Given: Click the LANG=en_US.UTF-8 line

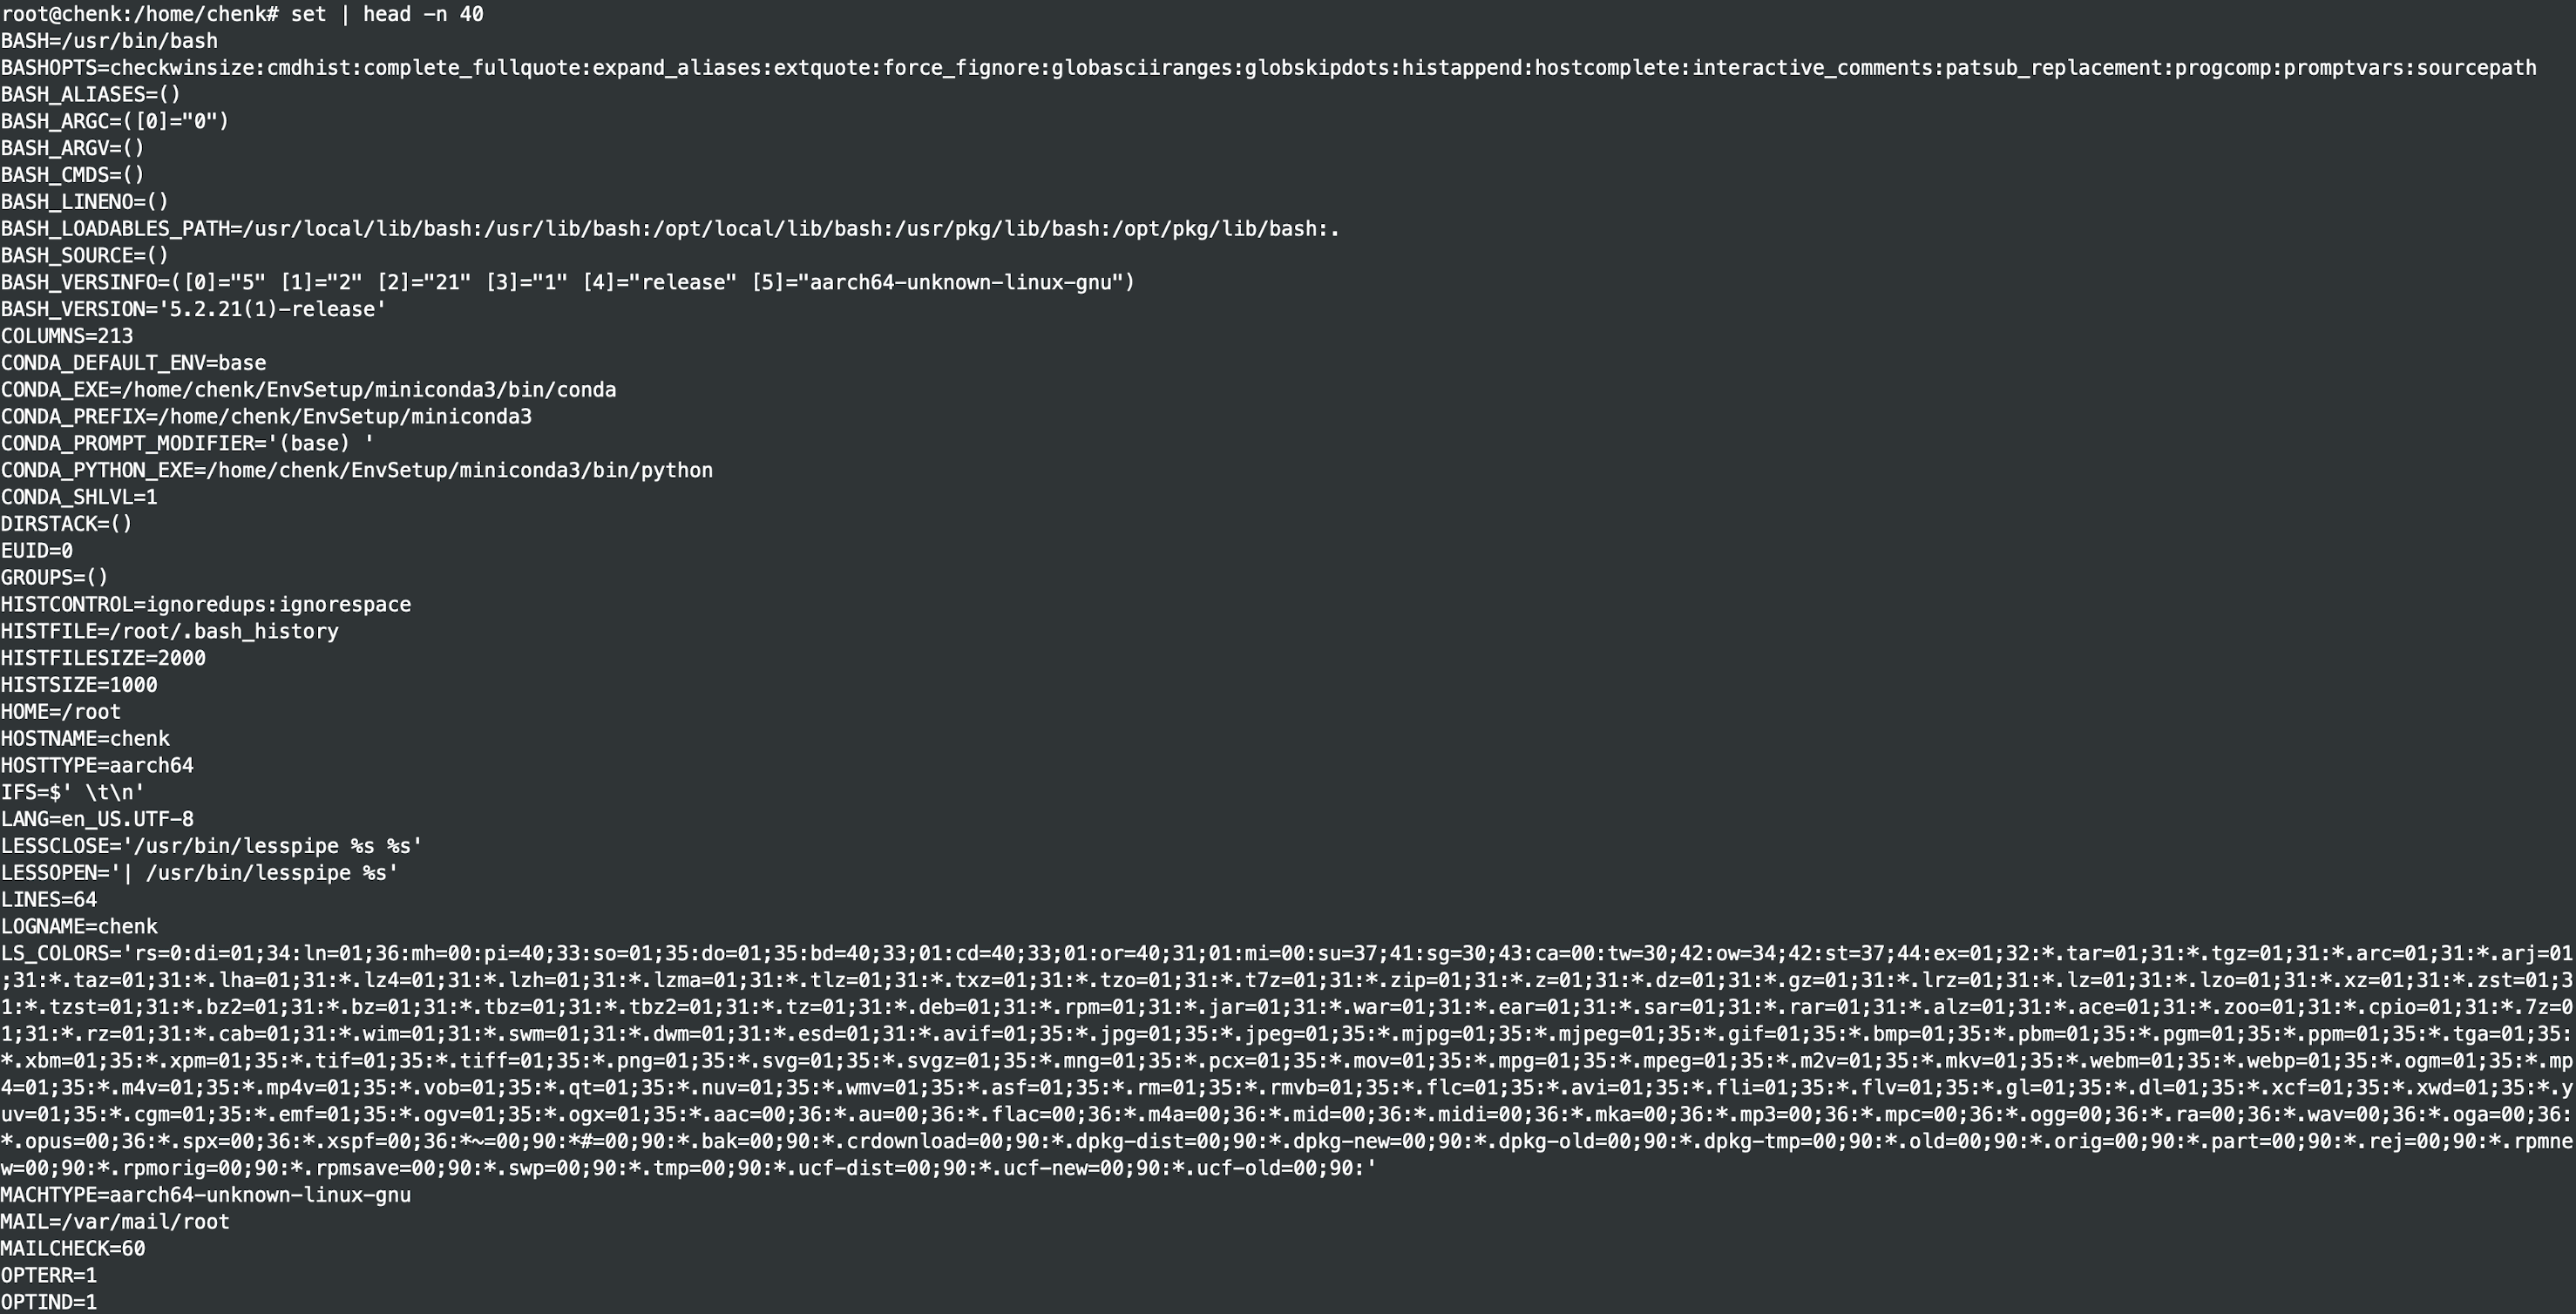Looking at the screenshot, I should (x=97, y=819).
